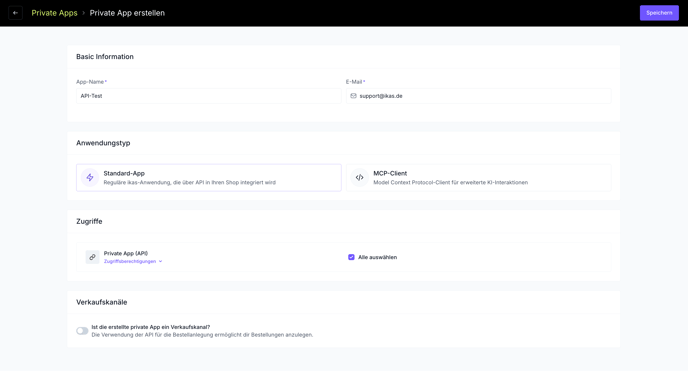Click the chevron next to Zugriffsberechtigungen
The width and height of the screenshot is (688, 371).
(161, 261)
